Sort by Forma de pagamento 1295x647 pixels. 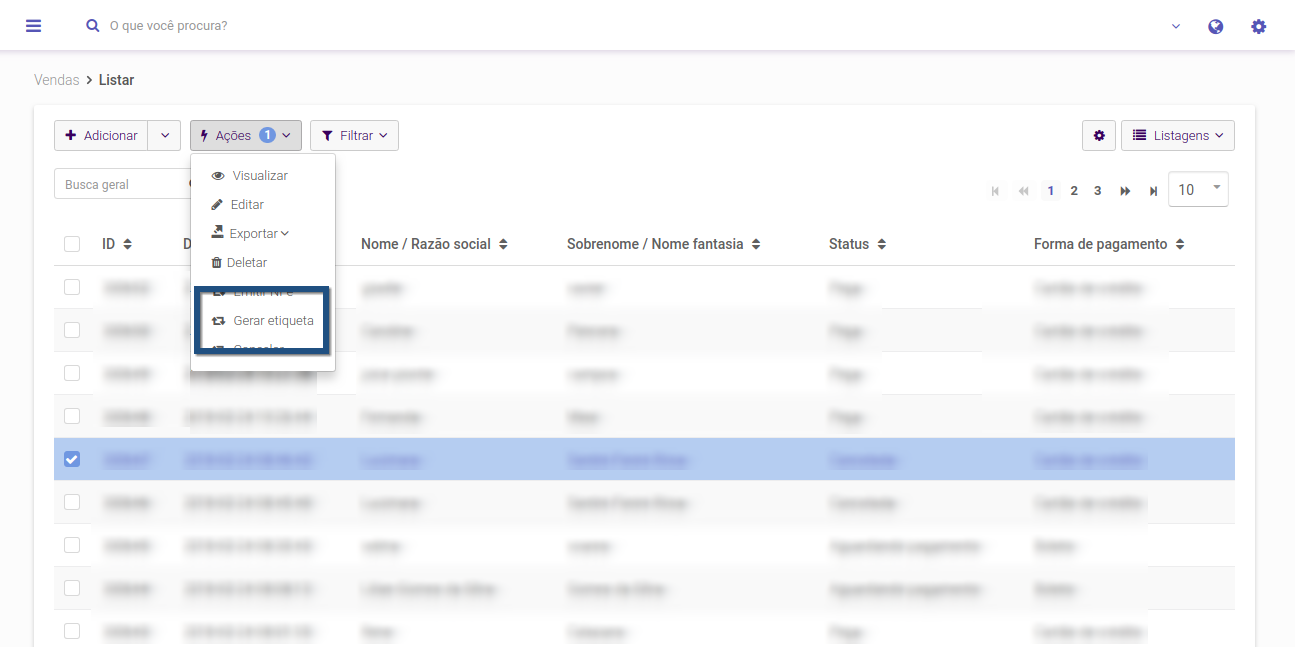pos(1109,244)
